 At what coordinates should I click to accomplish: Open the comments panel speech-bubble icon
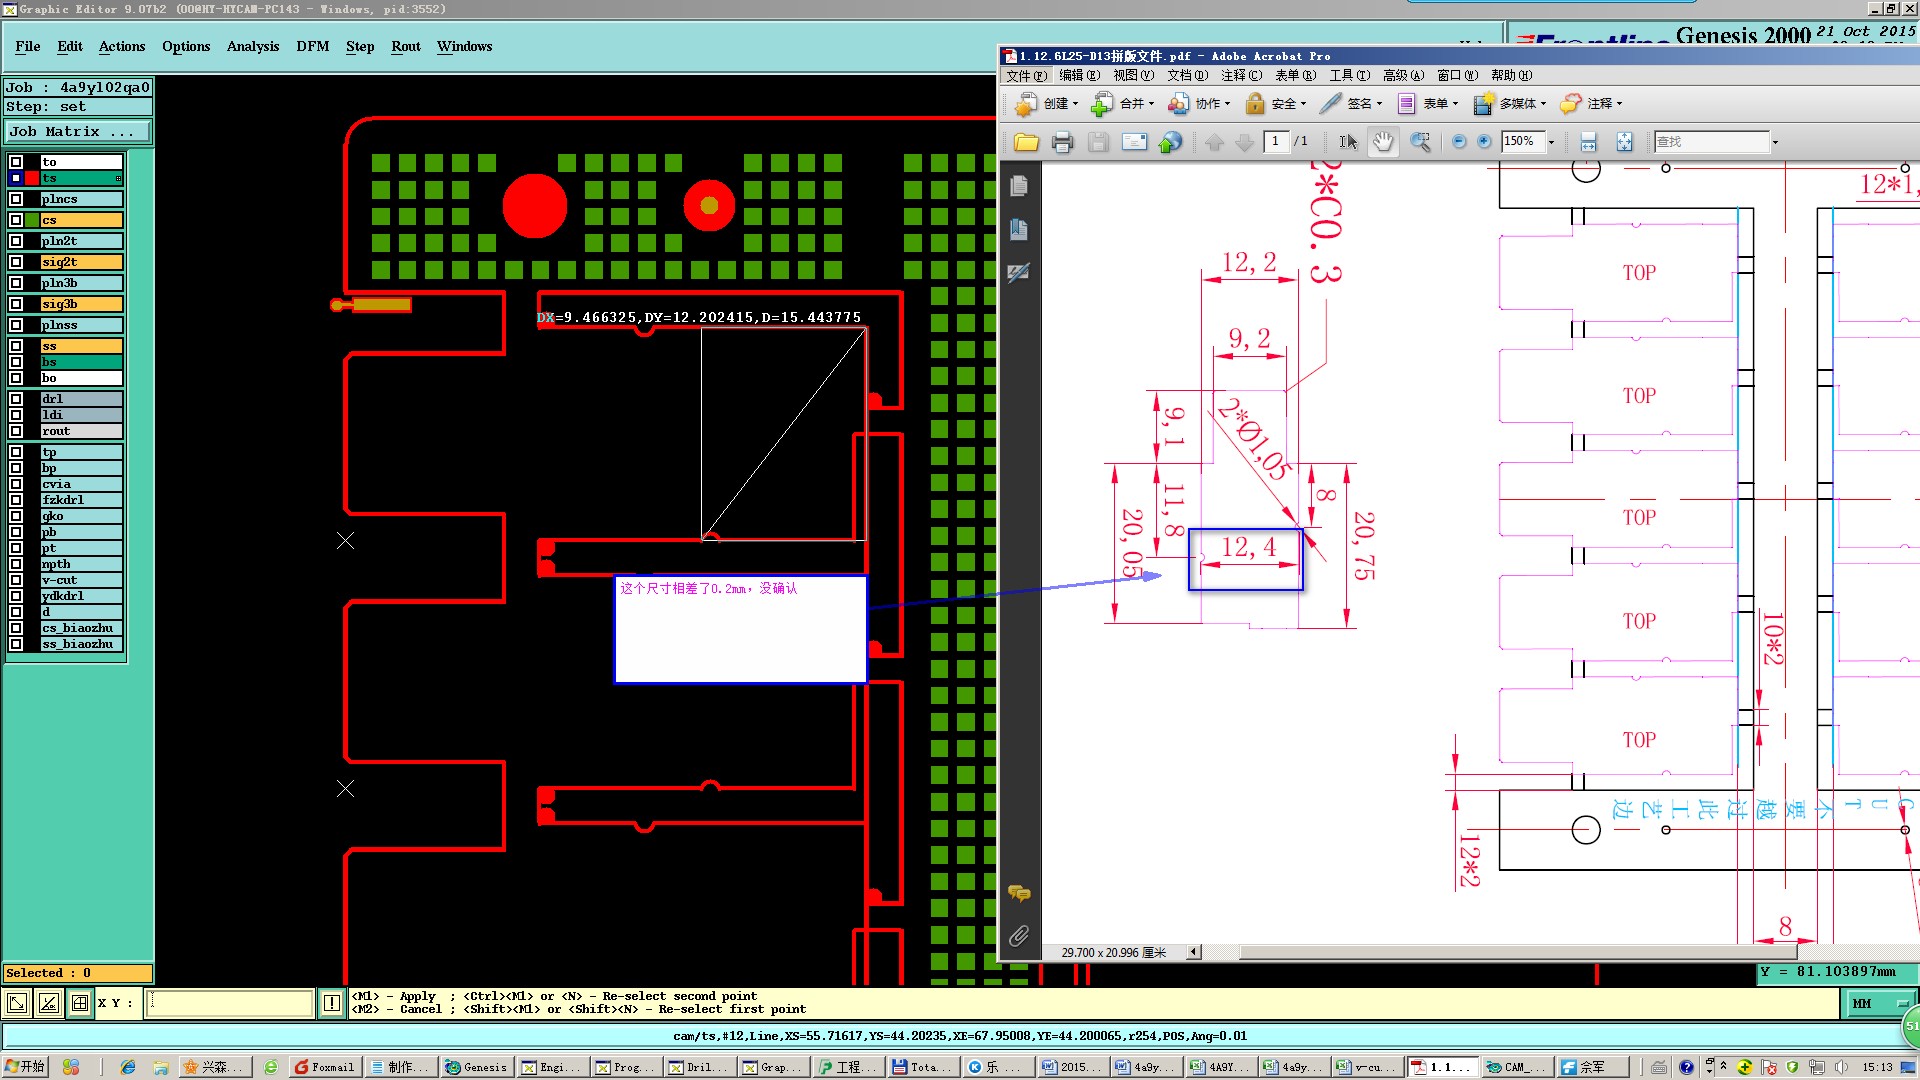click(x=1018, y=893)
